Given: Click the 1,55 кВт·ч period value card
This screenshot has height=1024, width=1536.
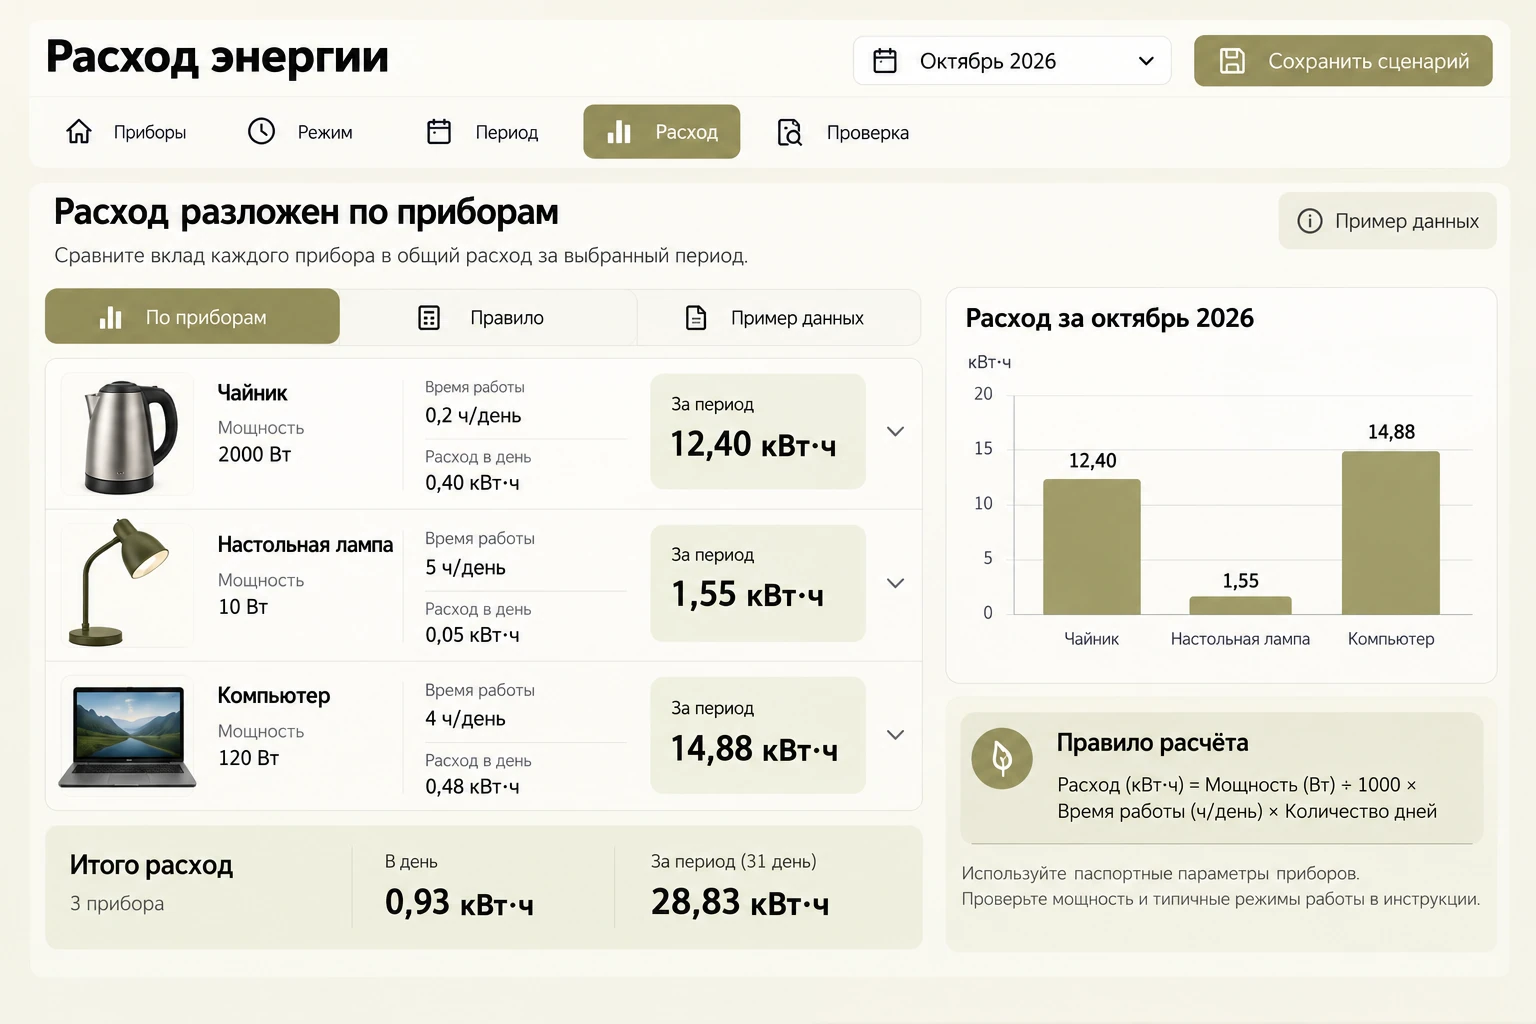Looking at the screenshot, I should pos(758,583).
